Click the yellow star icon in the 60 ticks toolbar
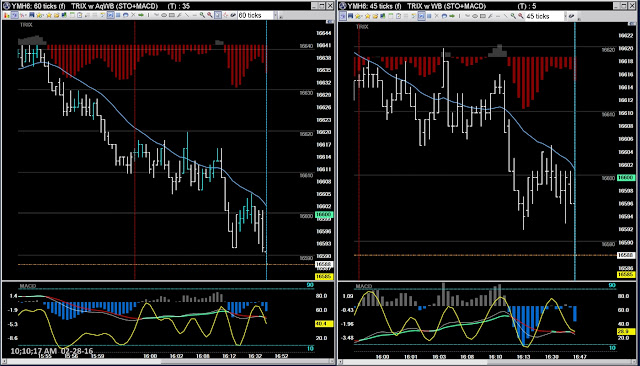 49,15
